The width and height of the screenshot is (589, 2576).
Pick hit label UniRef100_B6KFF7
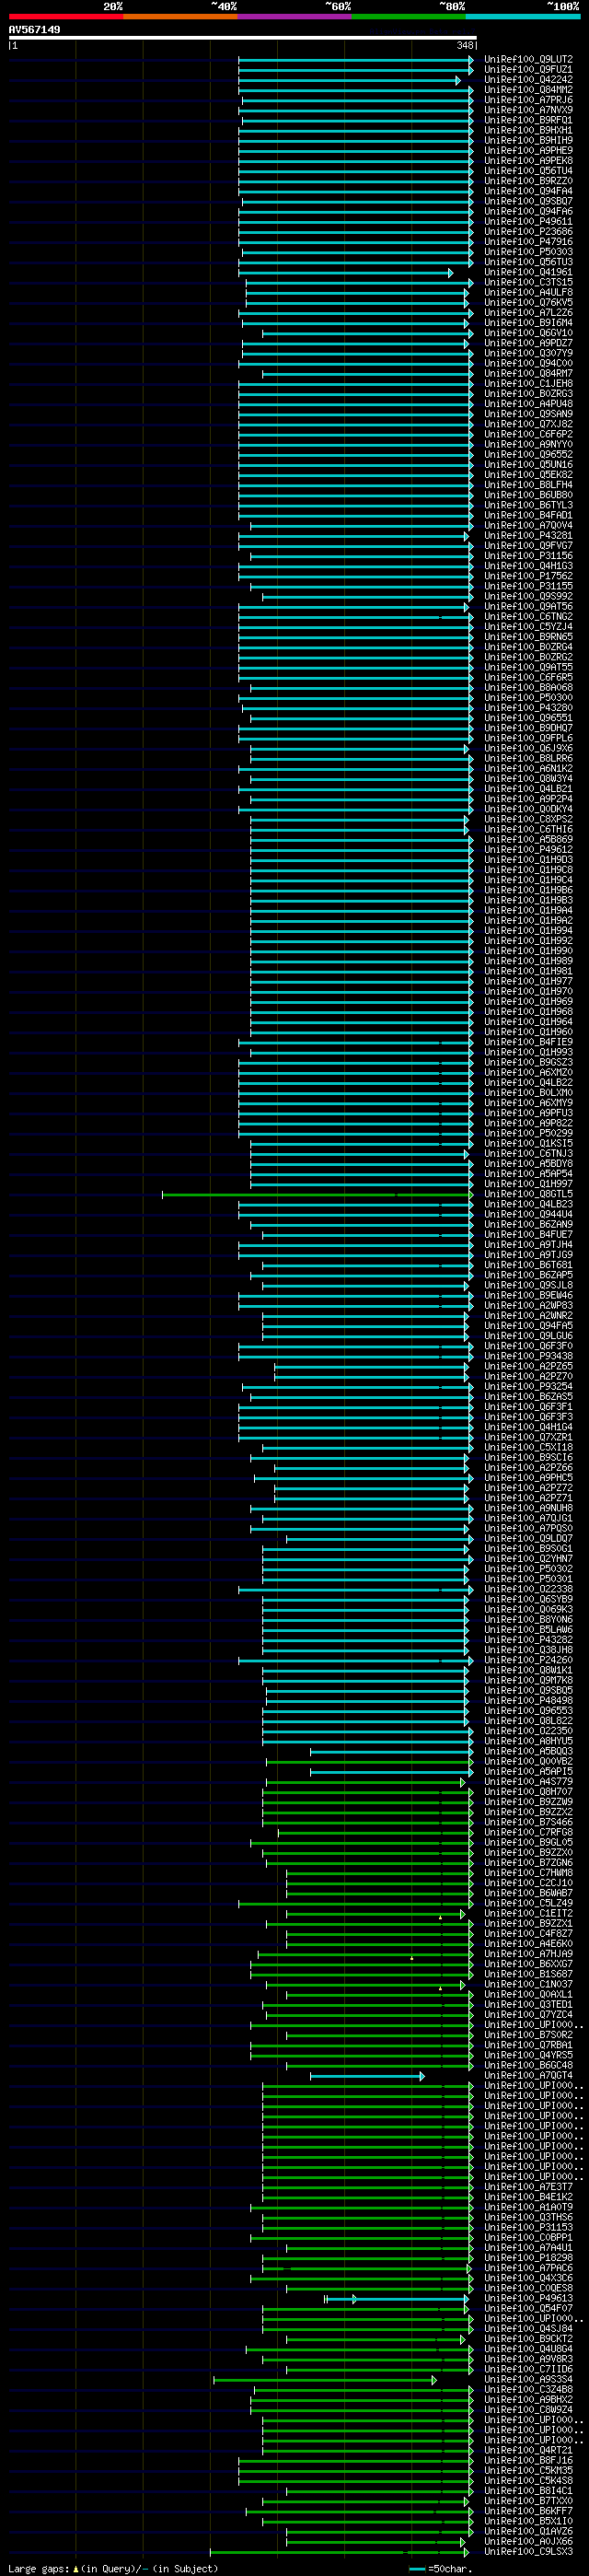click(x=529, y=2511)
